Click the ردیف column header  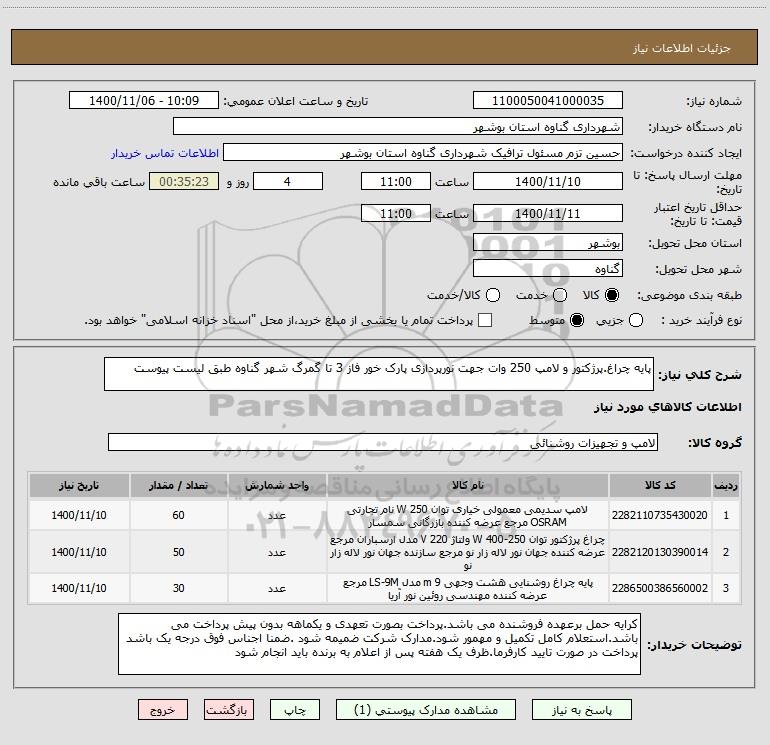[x=726, y=485]
